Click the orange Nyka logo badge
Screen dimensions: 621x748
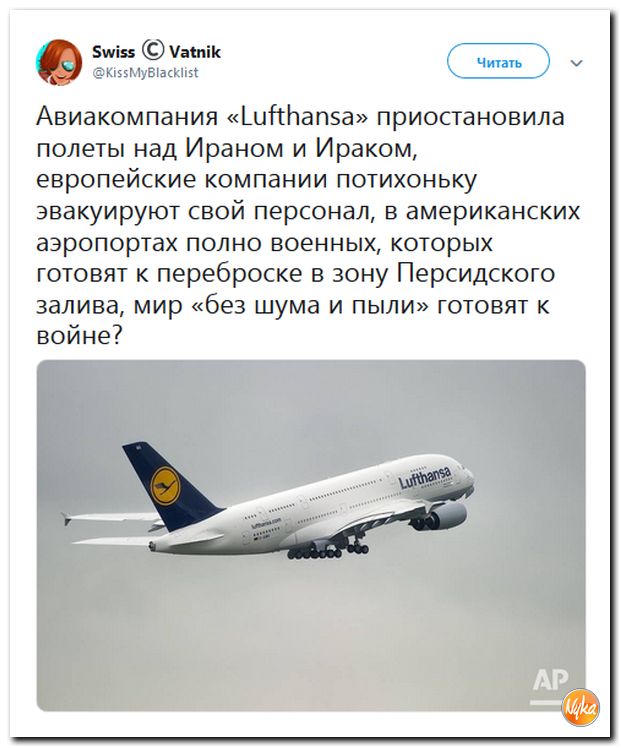[581, 709]
